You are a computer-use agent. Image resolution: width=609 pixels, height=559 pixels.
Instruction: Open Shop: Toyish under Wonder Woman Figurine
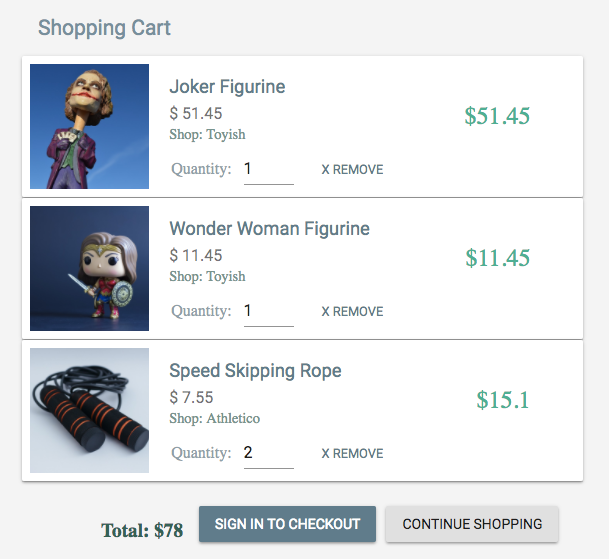click(207, 276)
